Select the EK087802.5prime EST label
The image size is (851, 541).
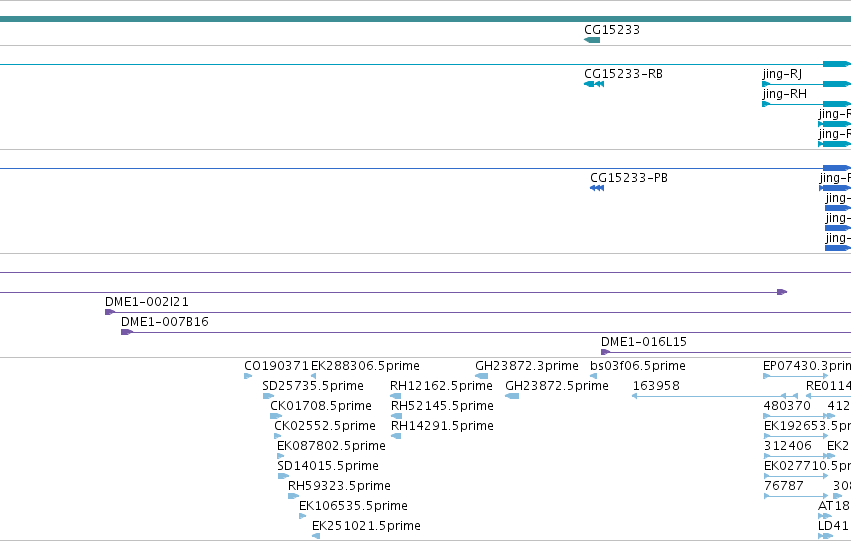331,446
